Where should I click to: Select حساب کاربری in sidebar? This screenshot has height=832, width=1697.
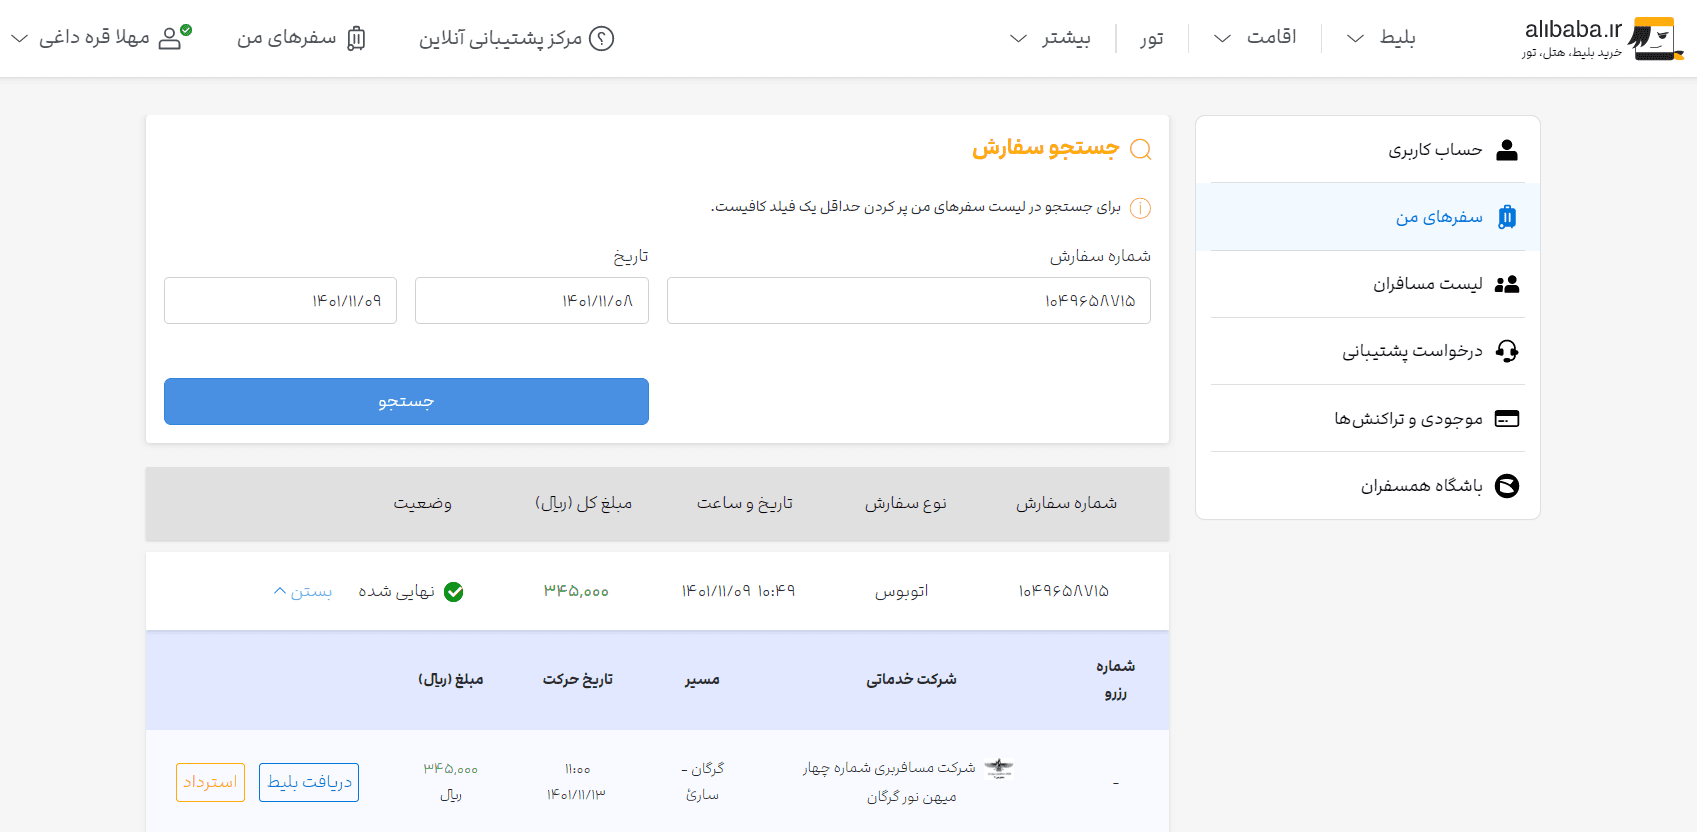[1367, 150]
